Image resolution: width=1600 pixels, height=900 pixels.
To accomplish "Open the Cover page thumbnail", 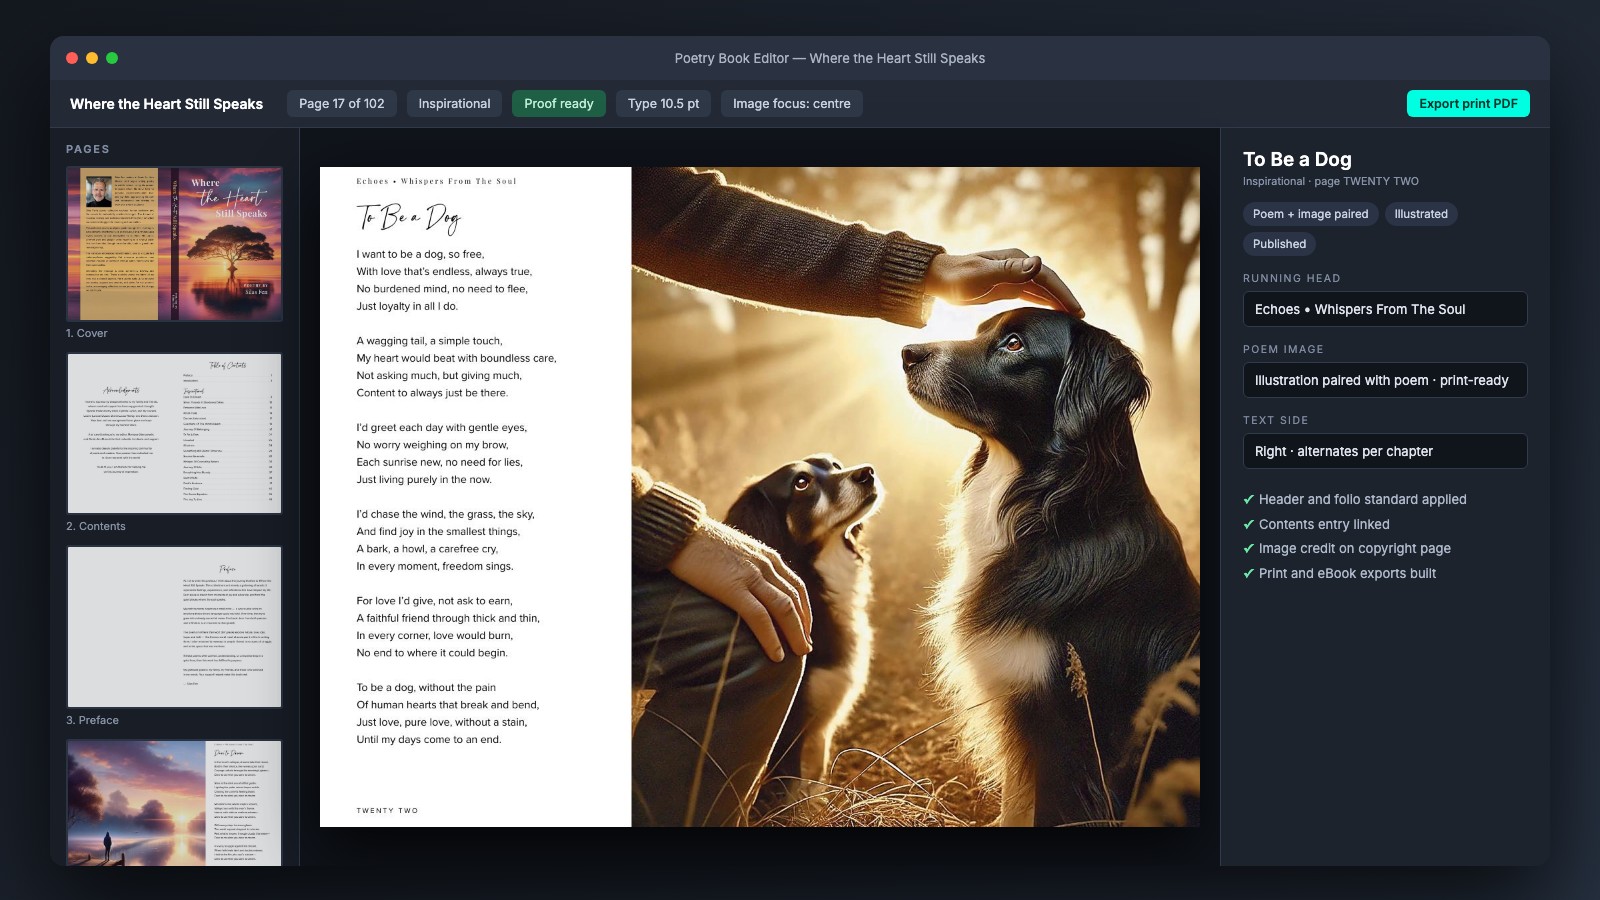I will (175, 244).
